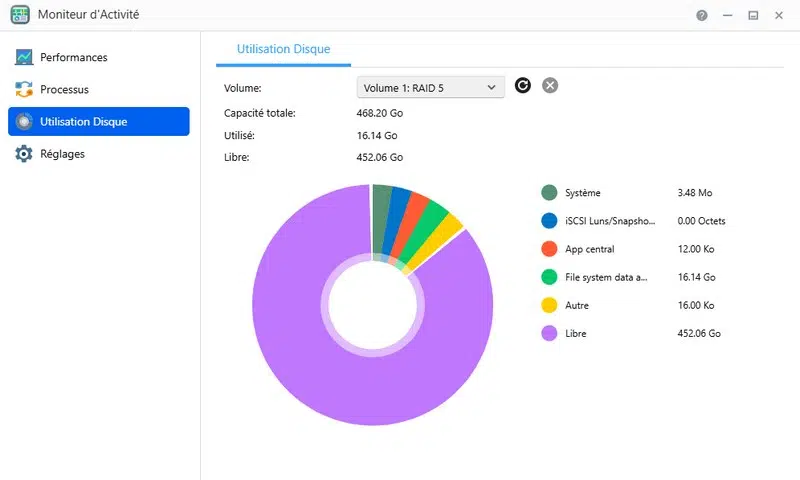Screen dimensions: 800x480
Task: Open Performances section in sidebar
Action: coord(73,58)
